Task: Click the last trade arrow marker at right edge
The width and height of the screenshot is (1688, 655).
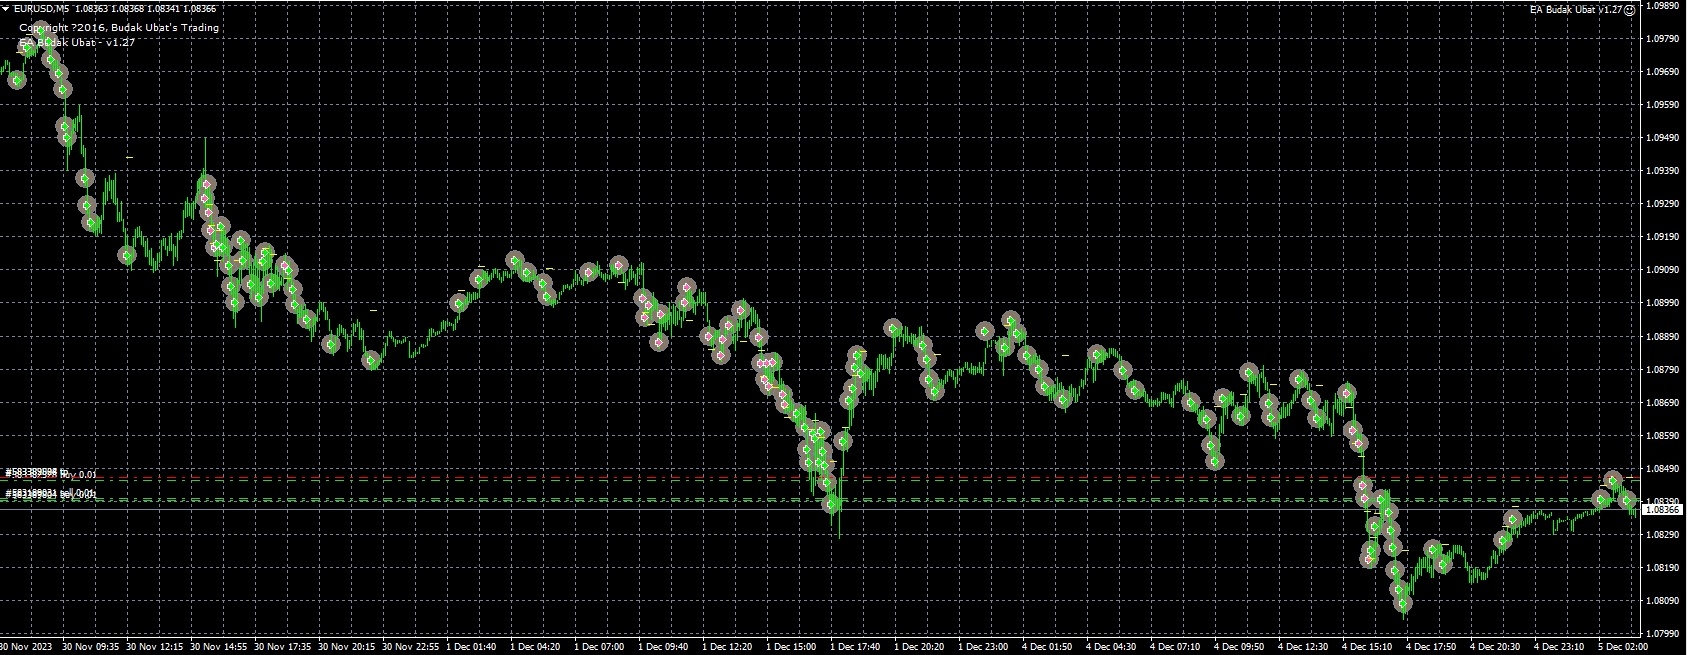Action: 1628,498
